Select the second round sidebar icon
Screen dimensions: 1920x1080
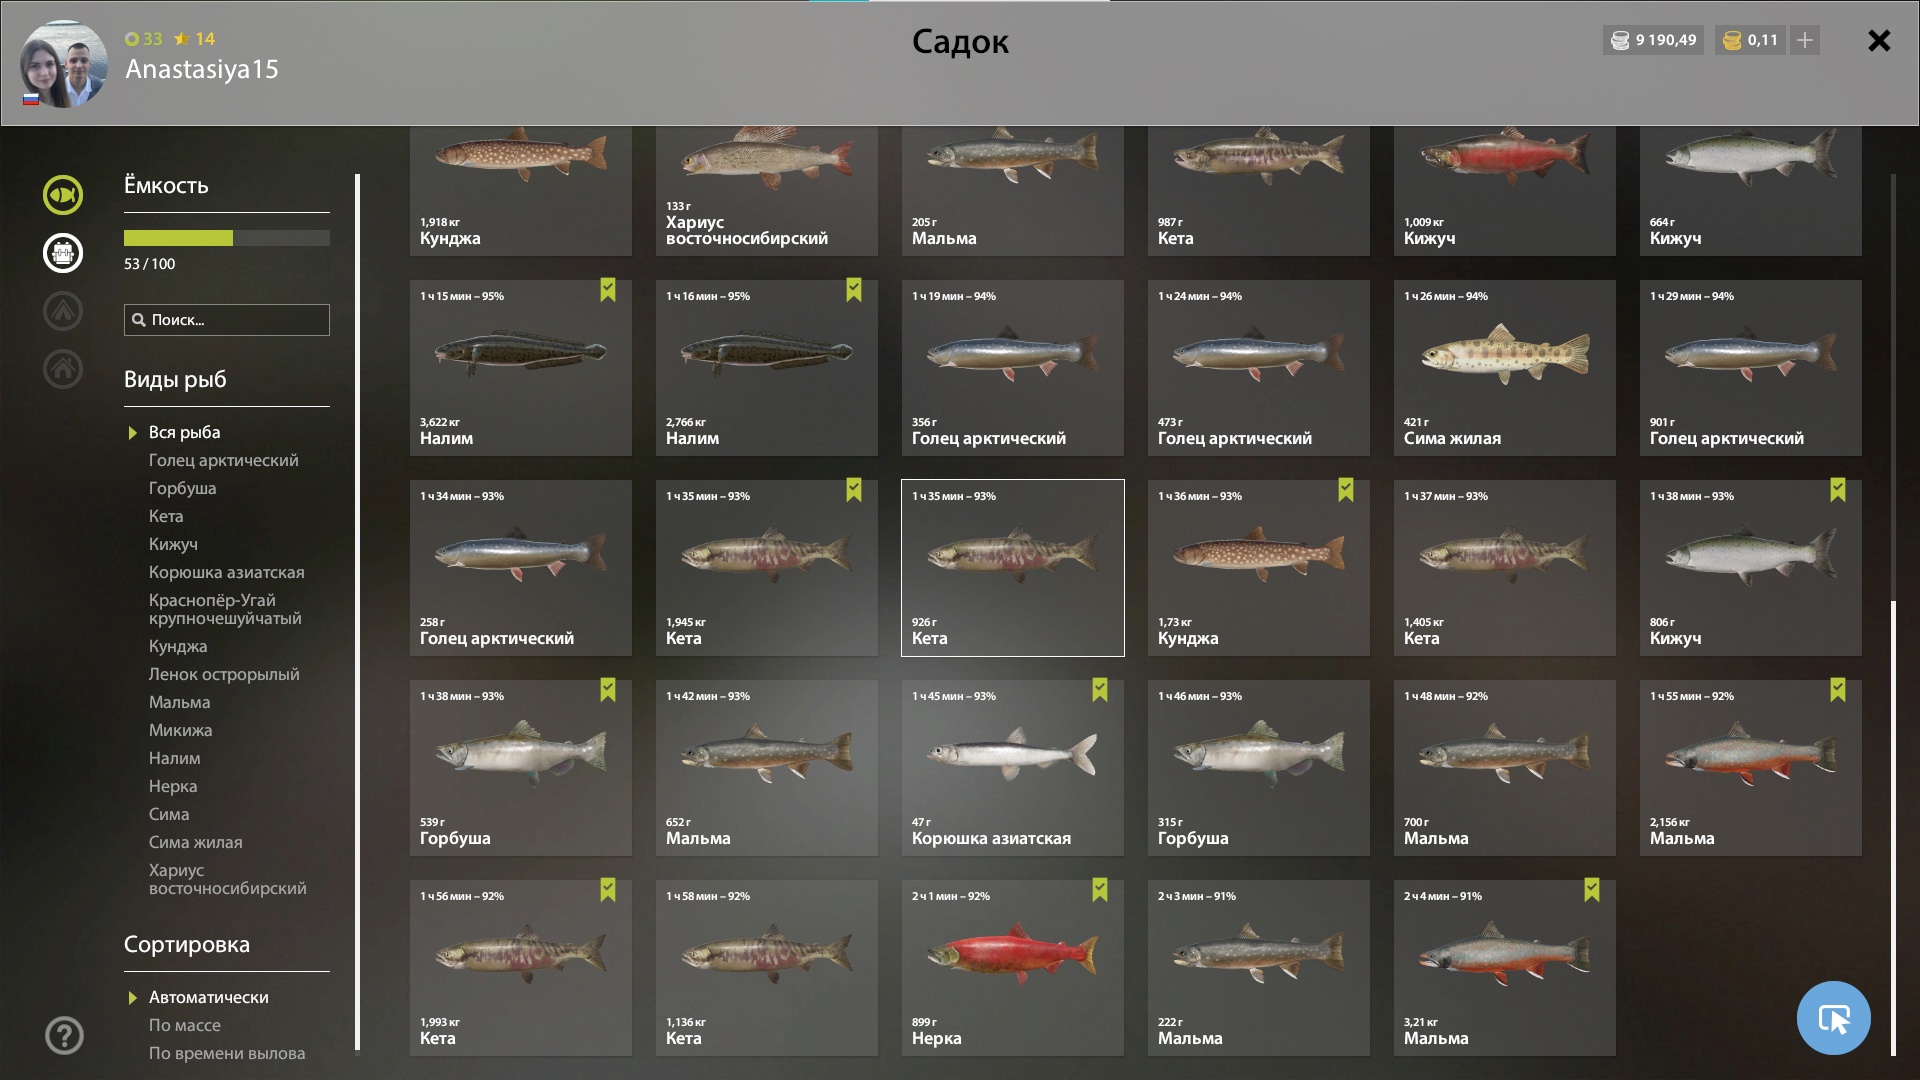point(63,253)
